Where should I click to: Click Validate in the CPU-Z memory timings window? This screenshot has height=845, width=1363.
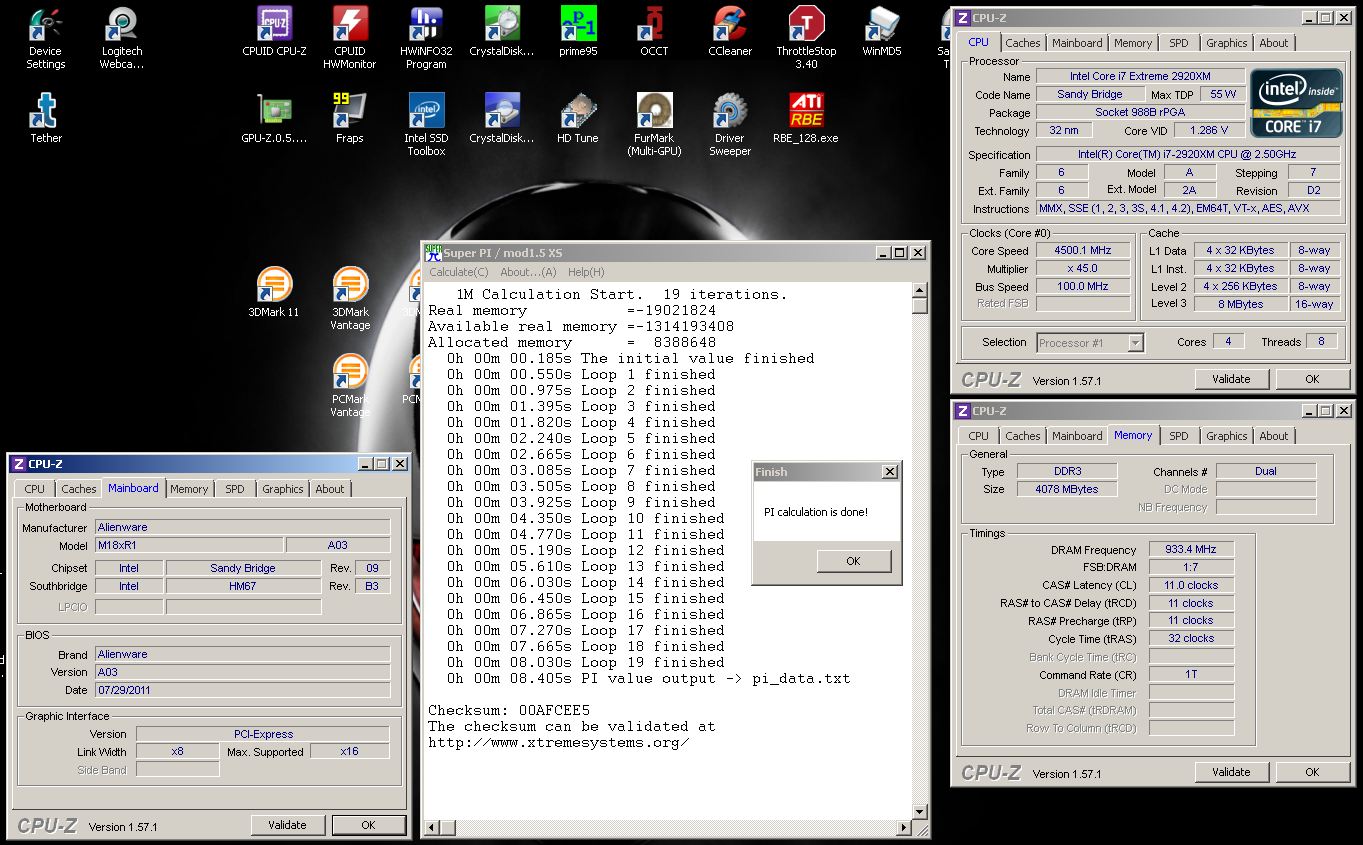click(x=1231, y=772)
